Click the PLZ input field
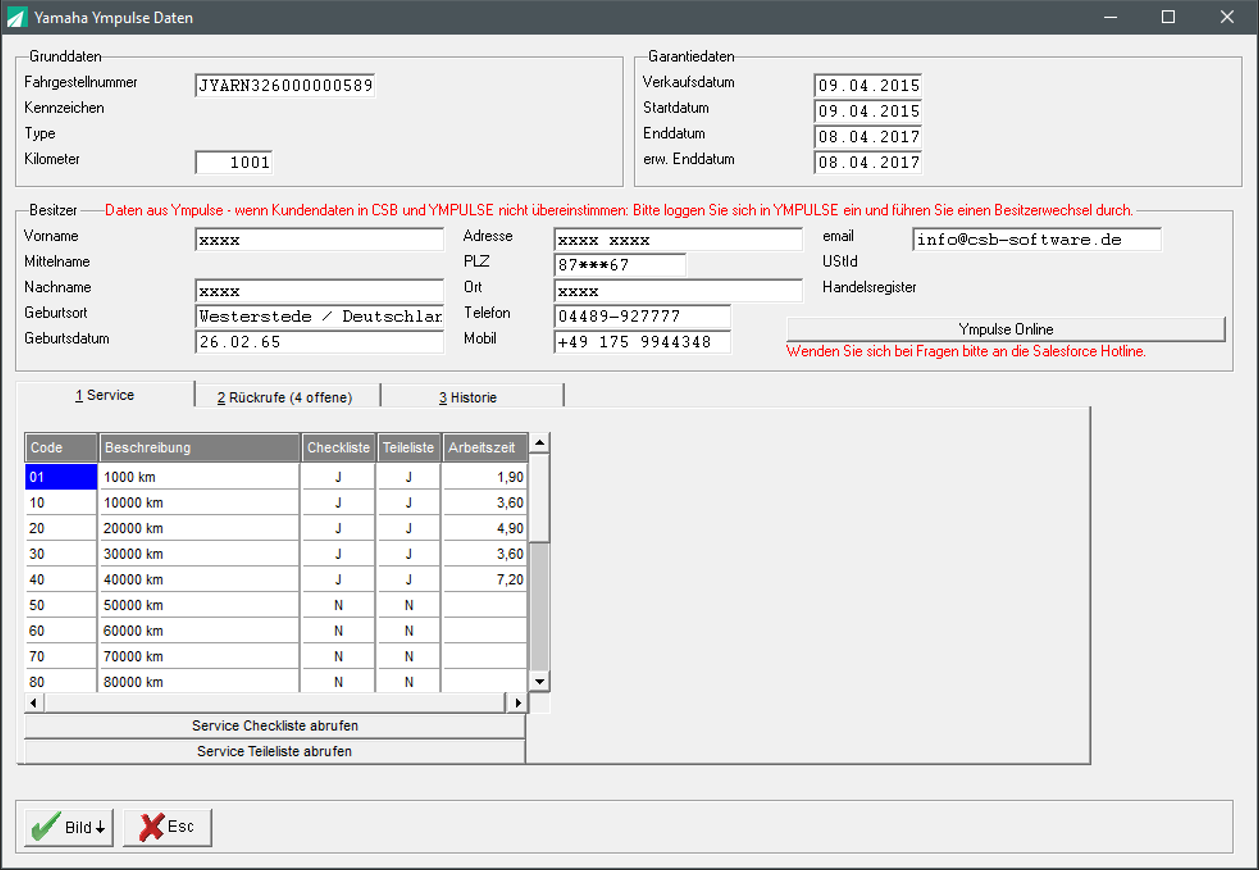Image resolution: width=1259 pixels, height=870 pixels. [620, 265]
